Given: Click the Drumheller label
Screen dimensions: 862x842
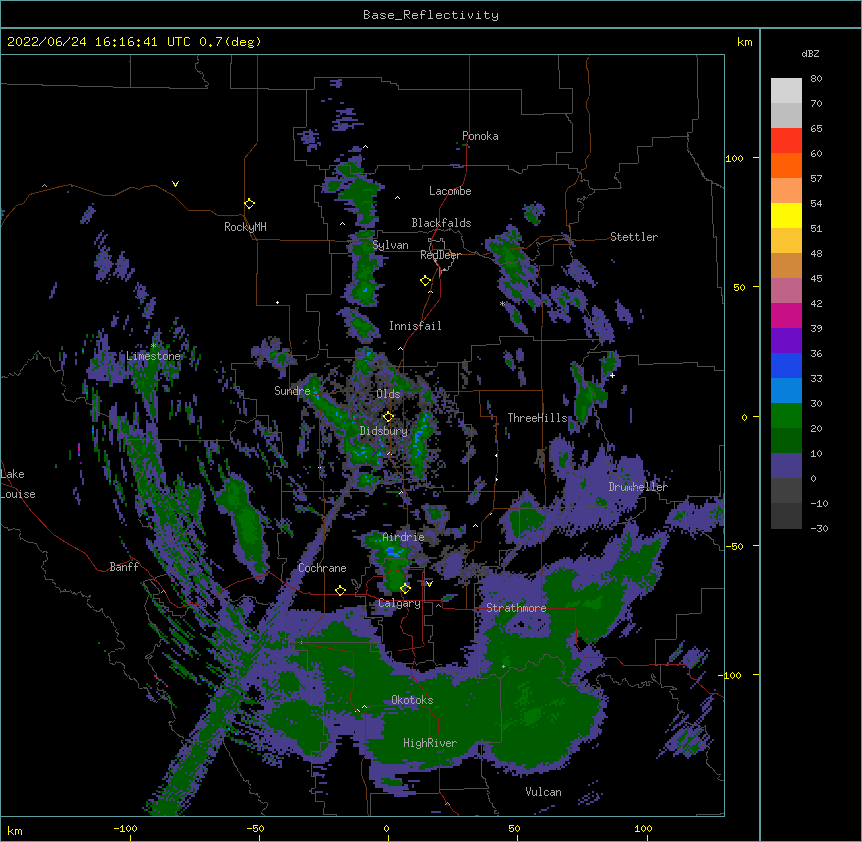Looking at the screenshot, I should click(638, 487).
